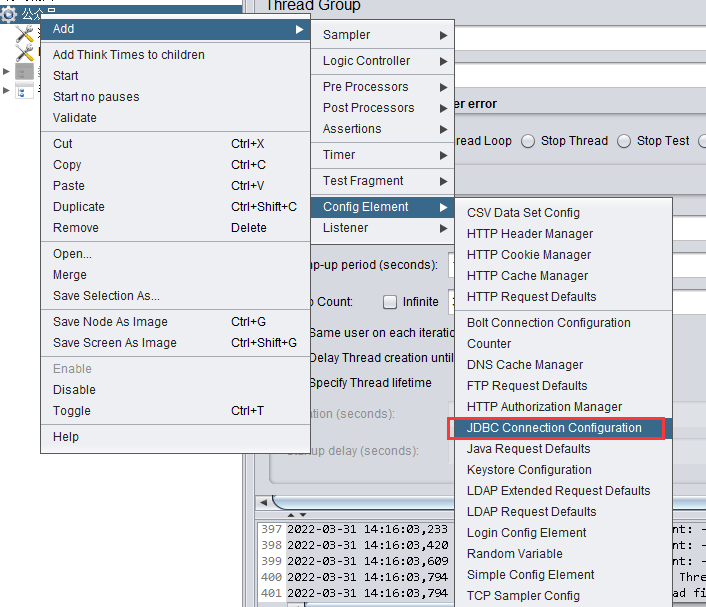Click Save Selection As...
Image resolution: width=706 pixels, height=607 pixels.
pos(175,296)
